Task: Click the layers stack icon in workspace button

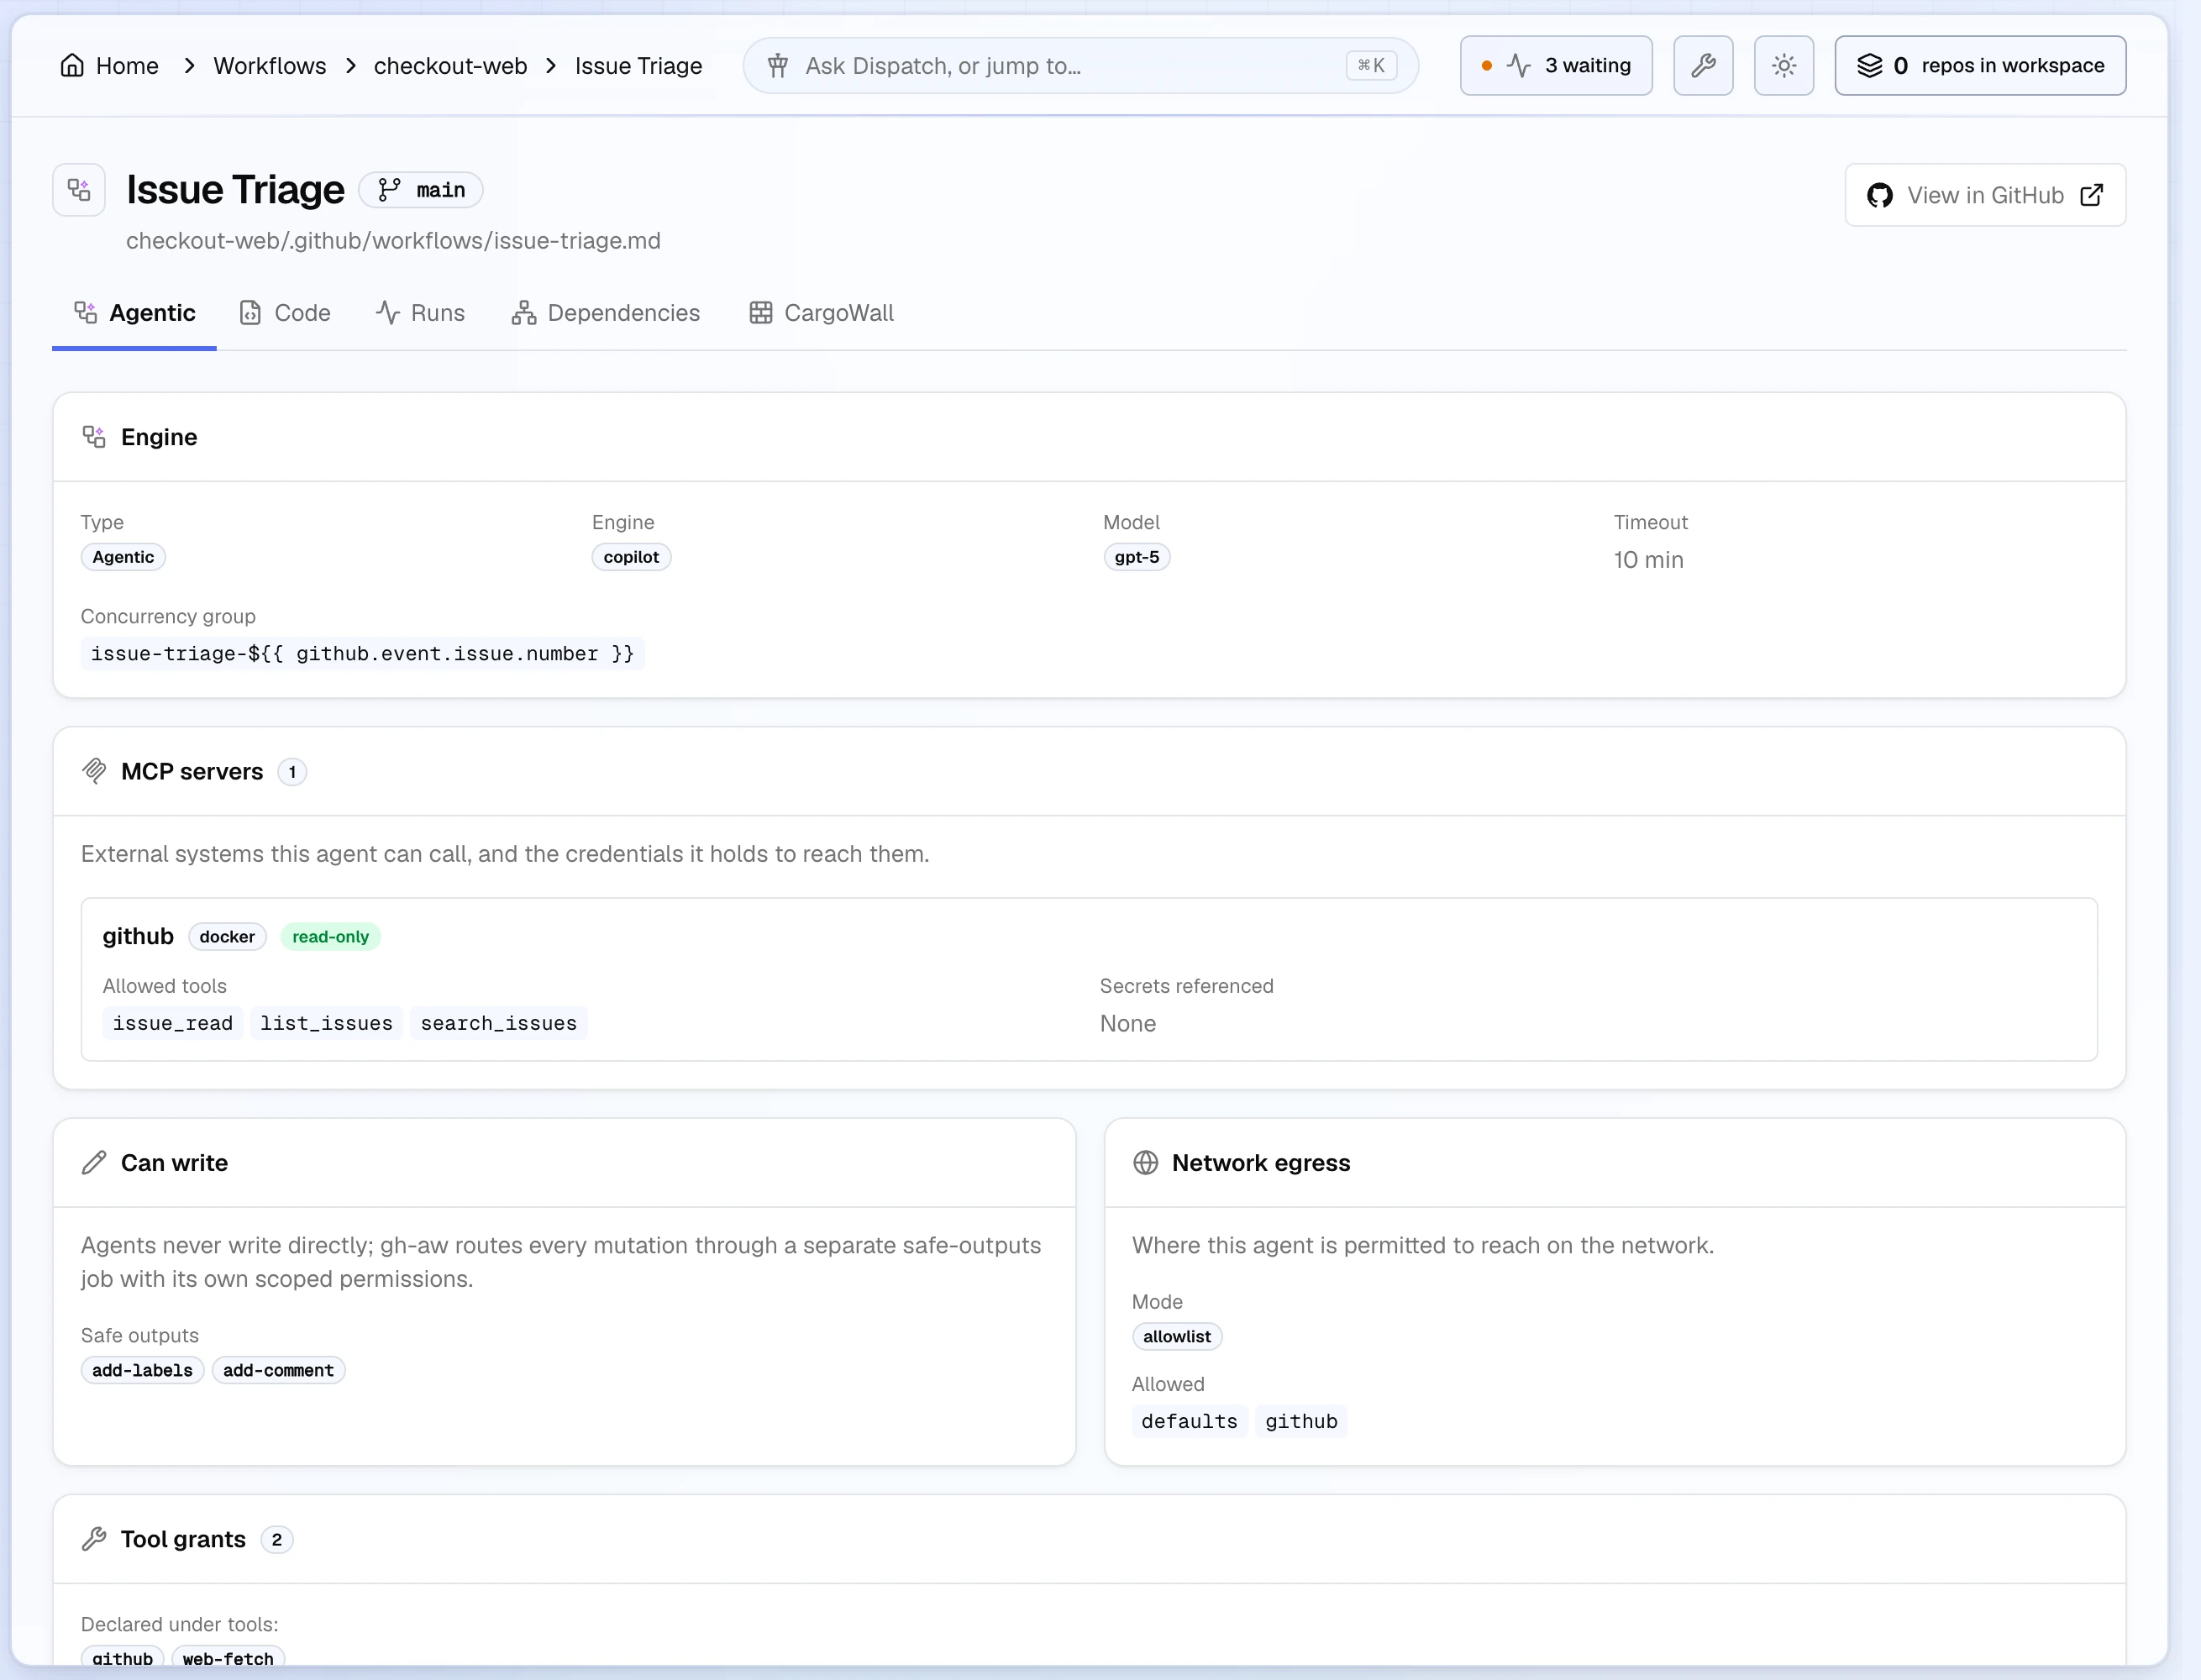Action: (x=1870, y=66)
